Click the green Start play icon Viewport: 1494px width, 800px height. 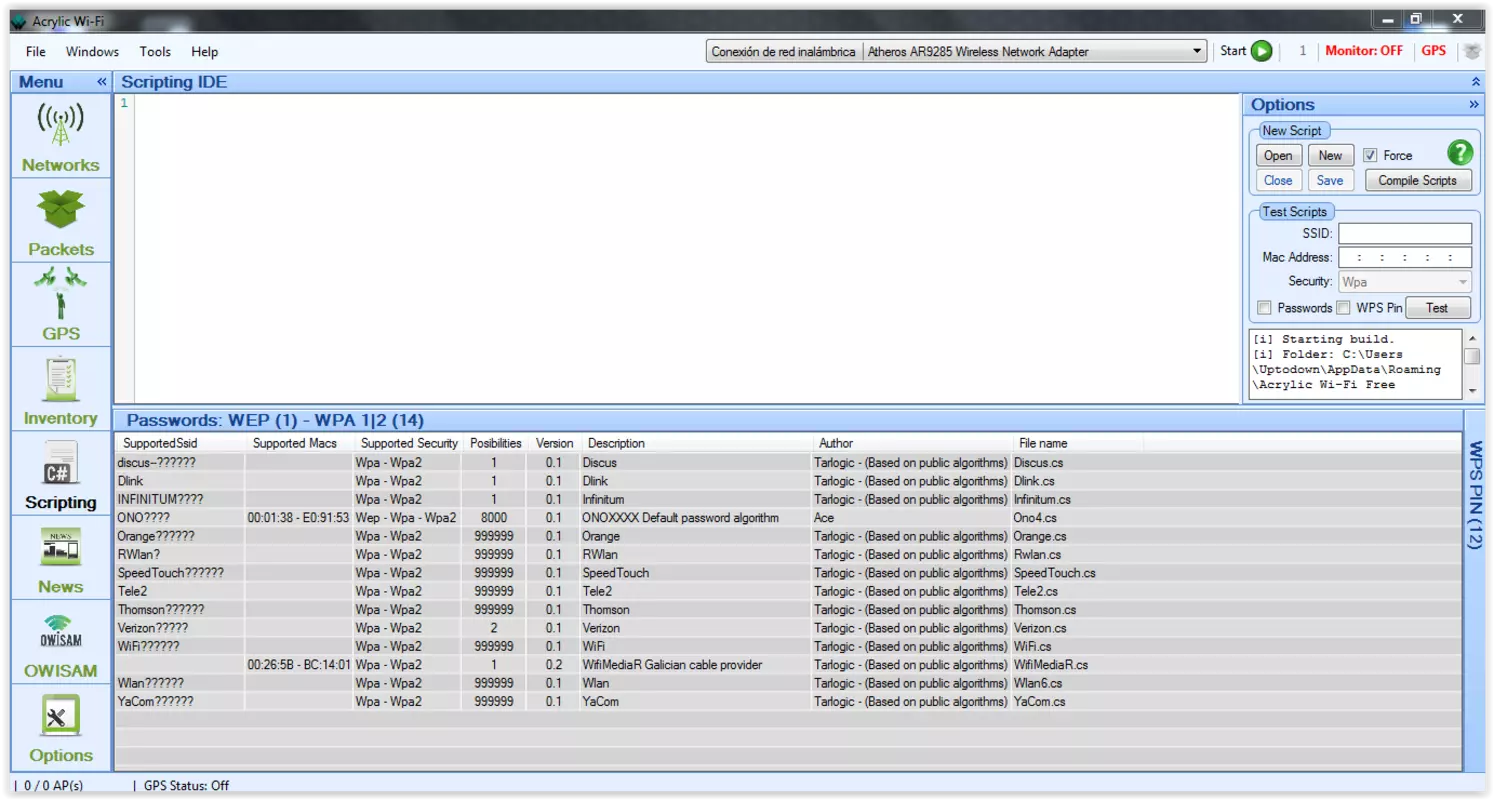(1262, 51)
